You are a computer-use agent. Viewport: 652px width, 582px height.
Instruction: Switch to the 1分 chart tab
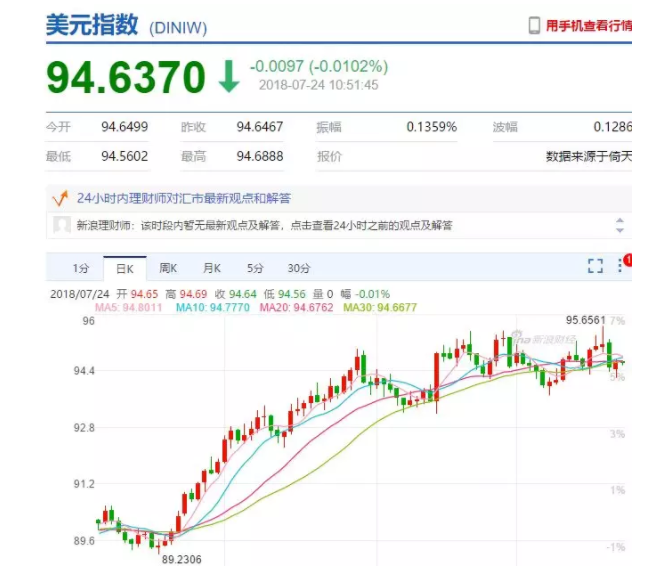[81, 268]
